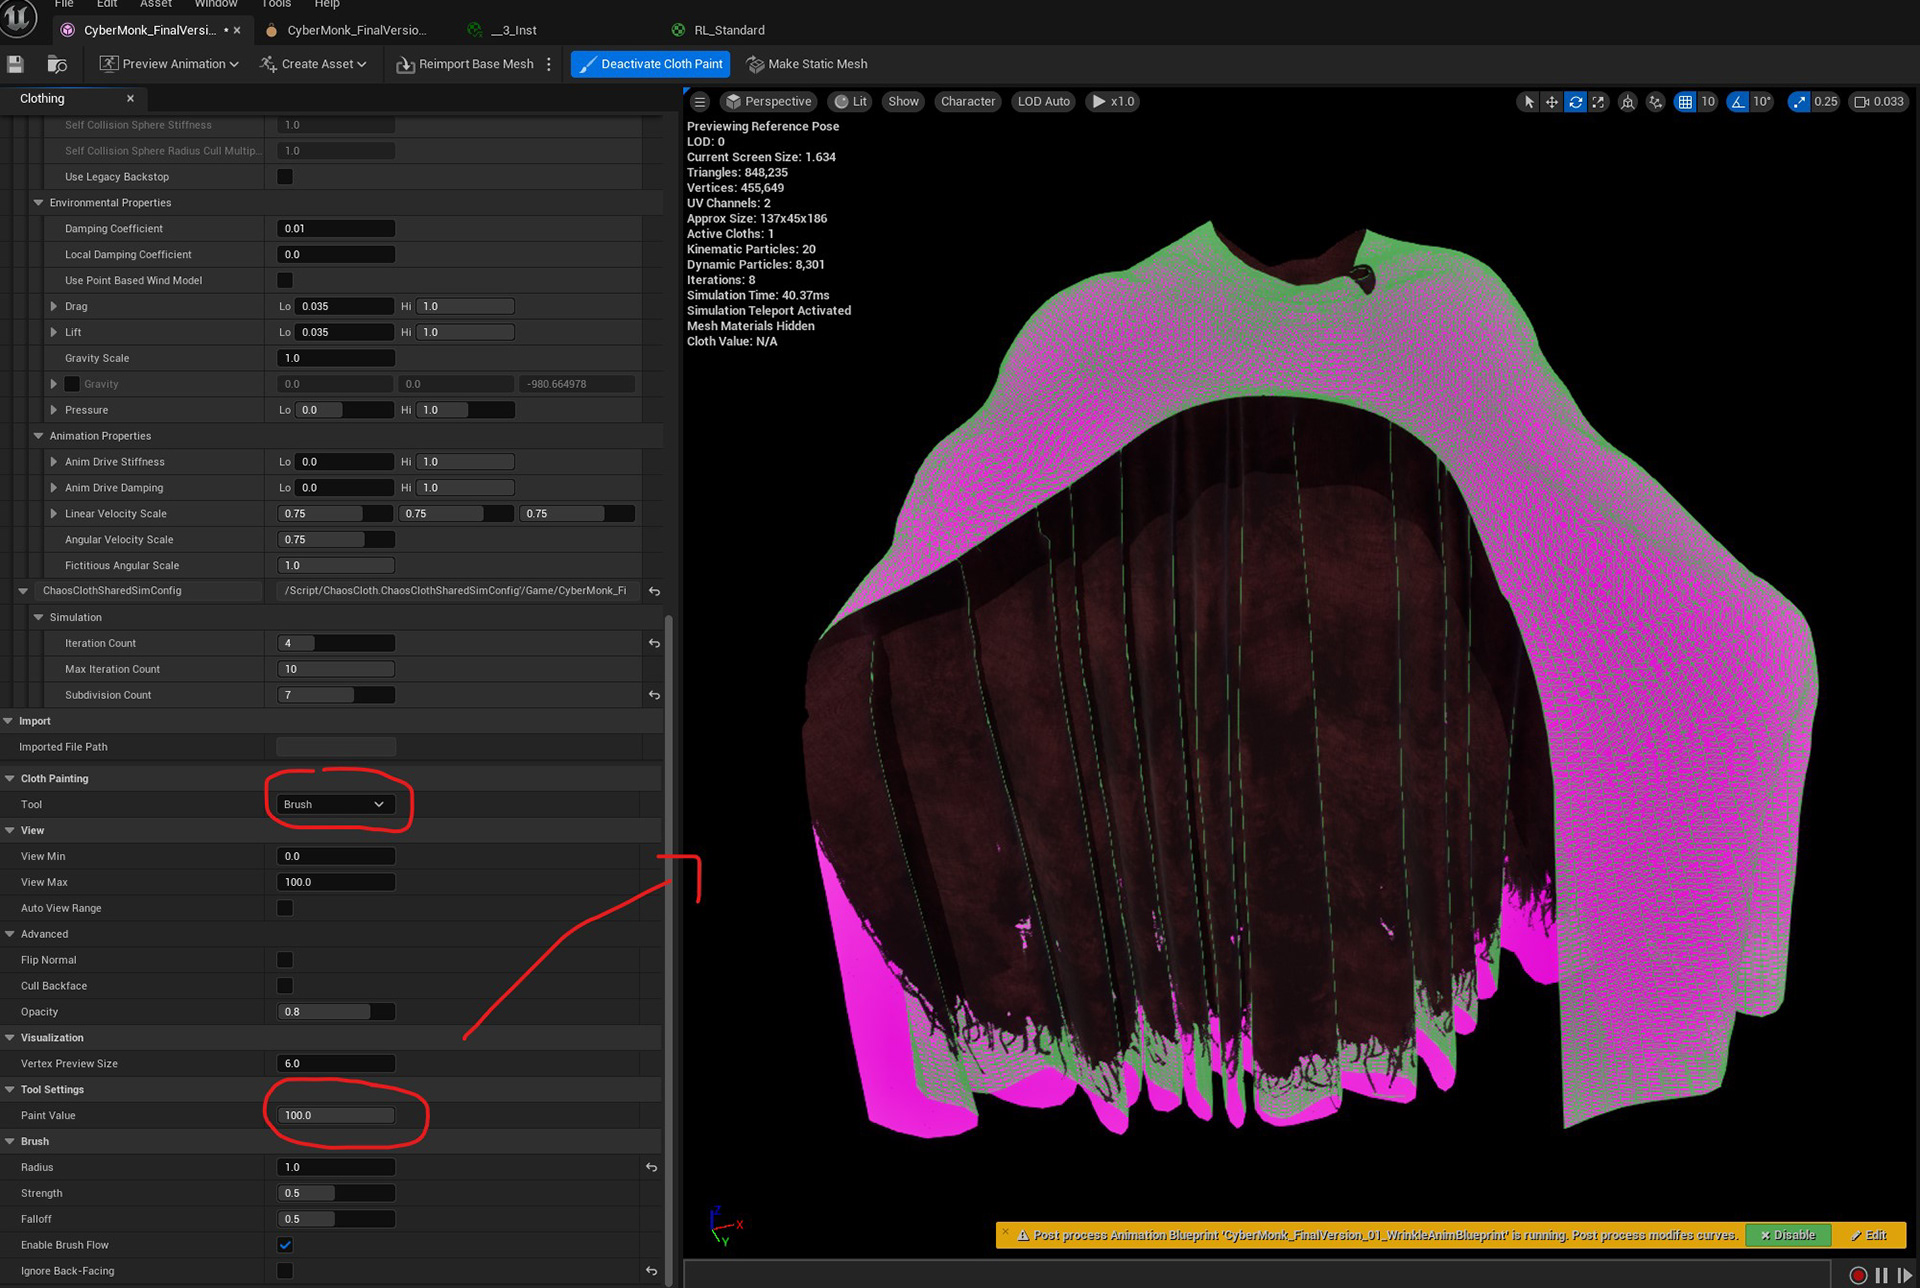The image size is (1920, 1288).
Task: Open the Window menu
Action: [215, 4]
